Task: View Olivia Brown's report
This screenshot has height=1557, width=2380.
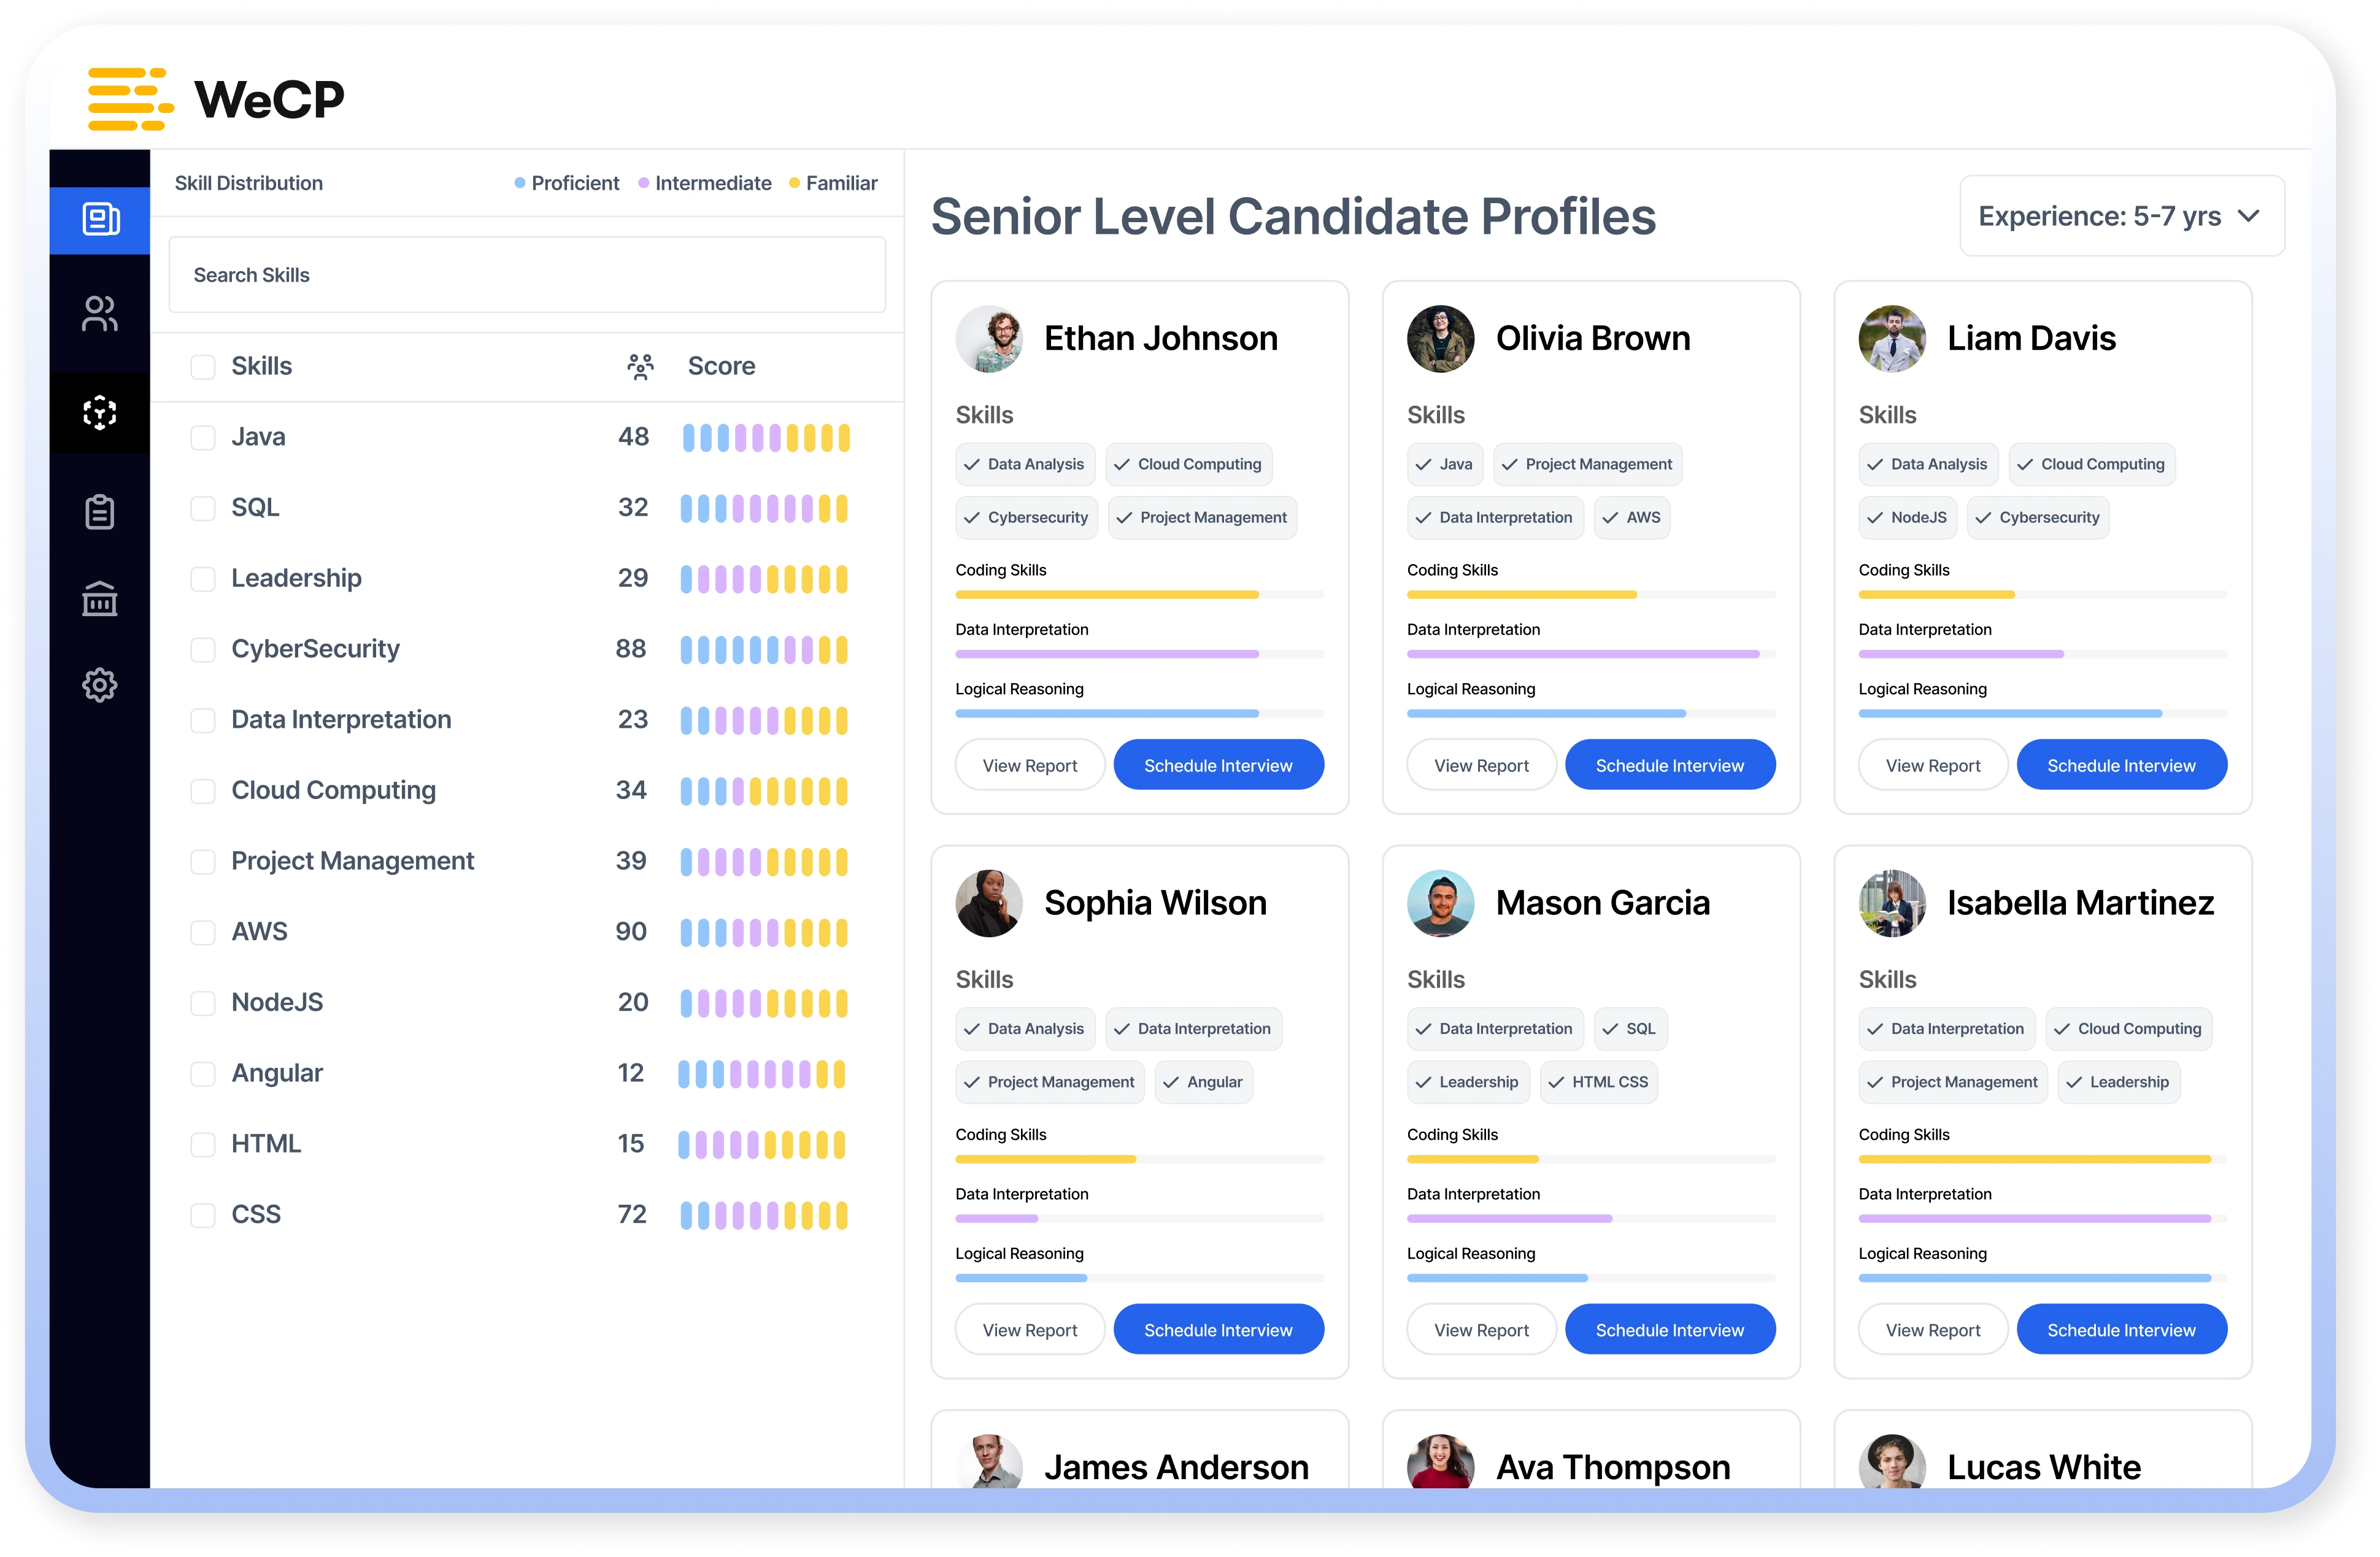Action: tap(1481, 765)
